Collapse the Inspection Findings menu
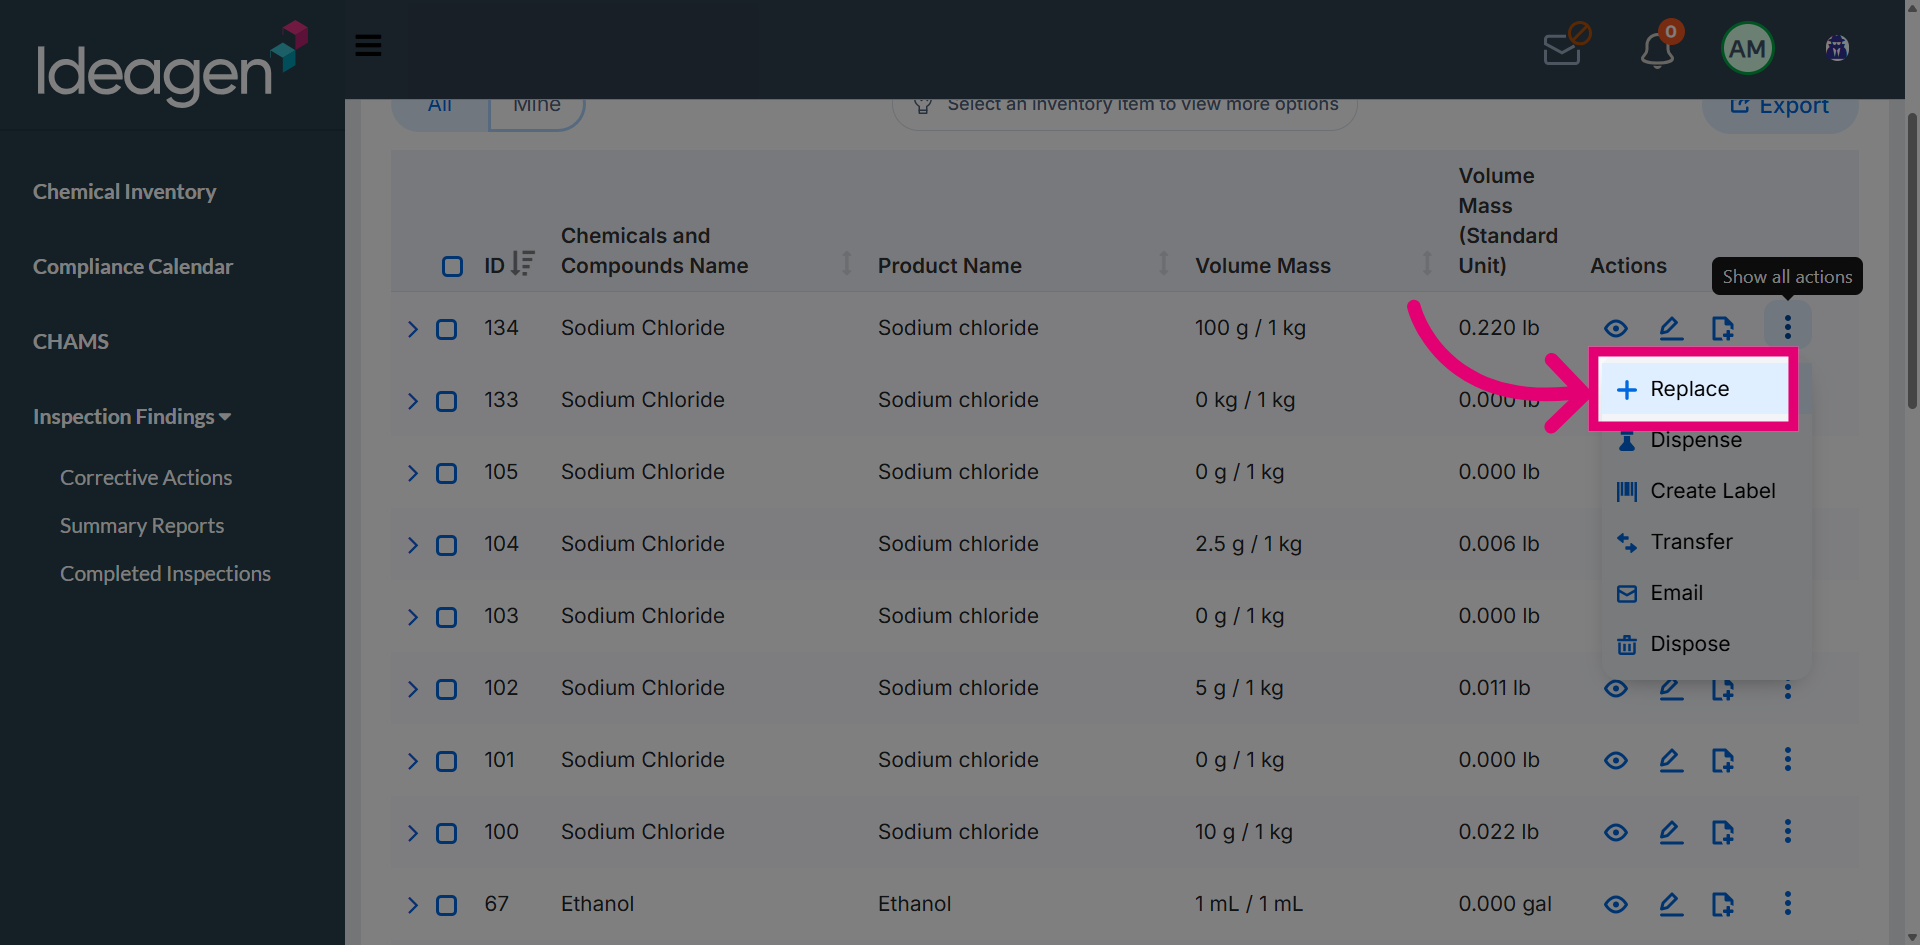1920x945 pixels. (x=132, y=416)
